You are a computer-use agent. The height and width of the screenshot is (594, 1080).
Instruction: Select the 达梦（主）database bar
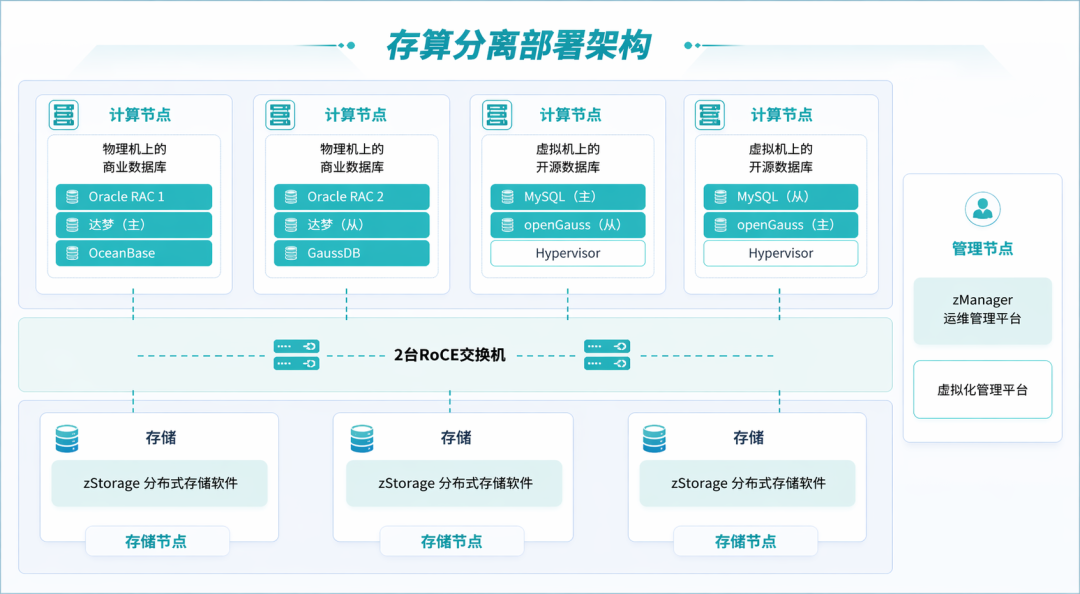tap(134, 225)
